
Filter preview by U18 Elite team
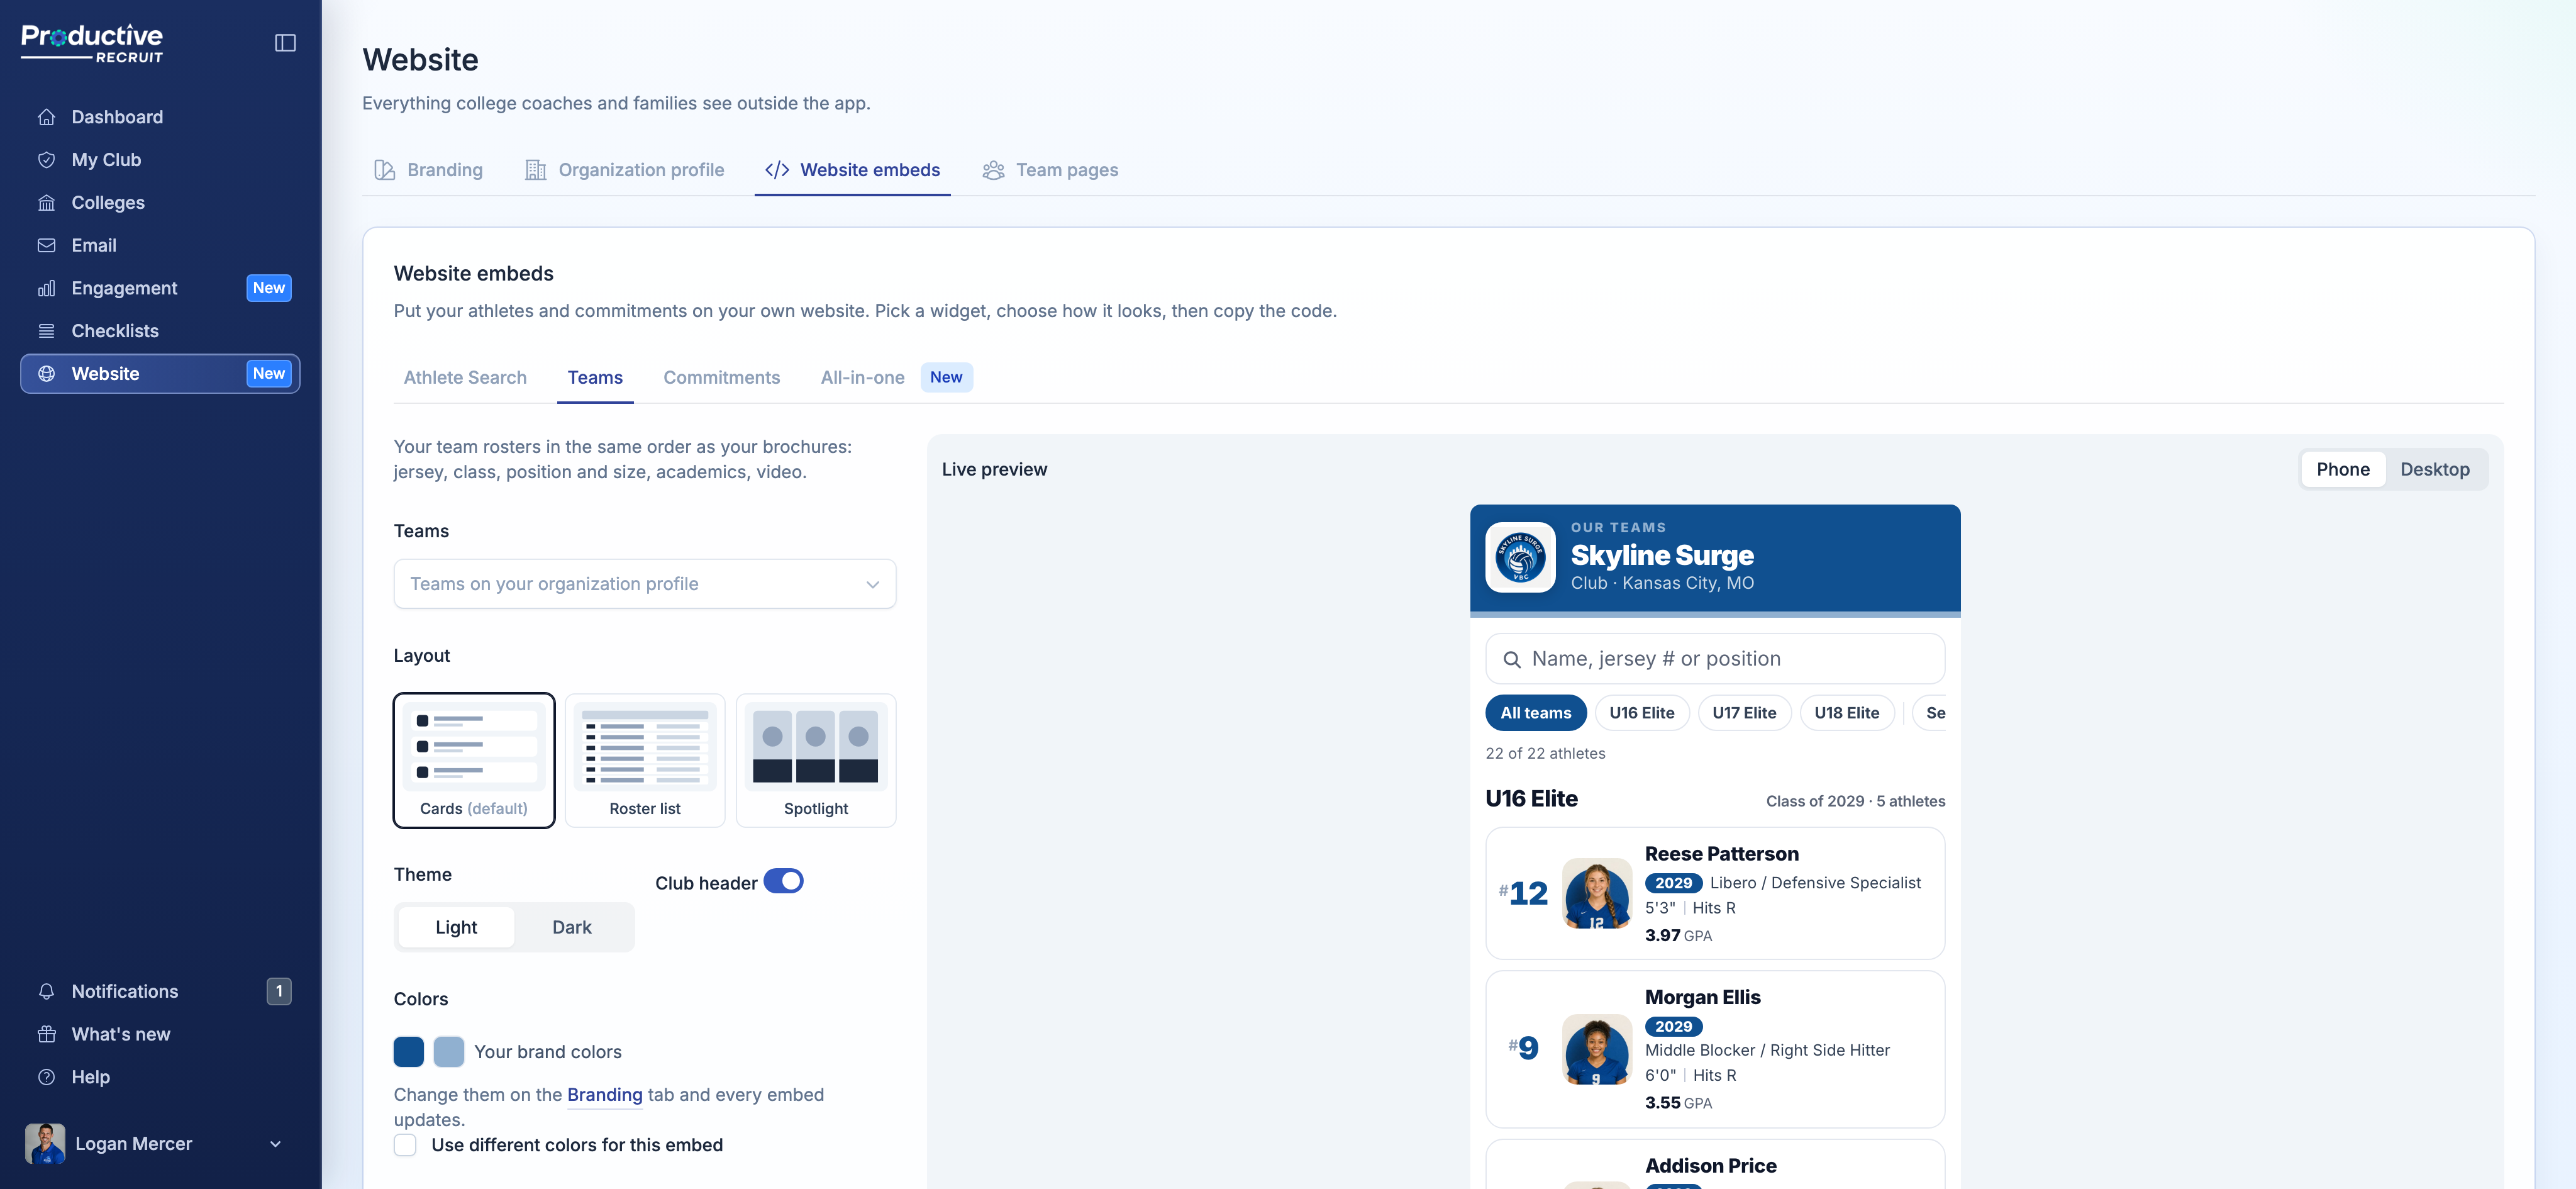pyautogui.click(x=1846, y=713)
